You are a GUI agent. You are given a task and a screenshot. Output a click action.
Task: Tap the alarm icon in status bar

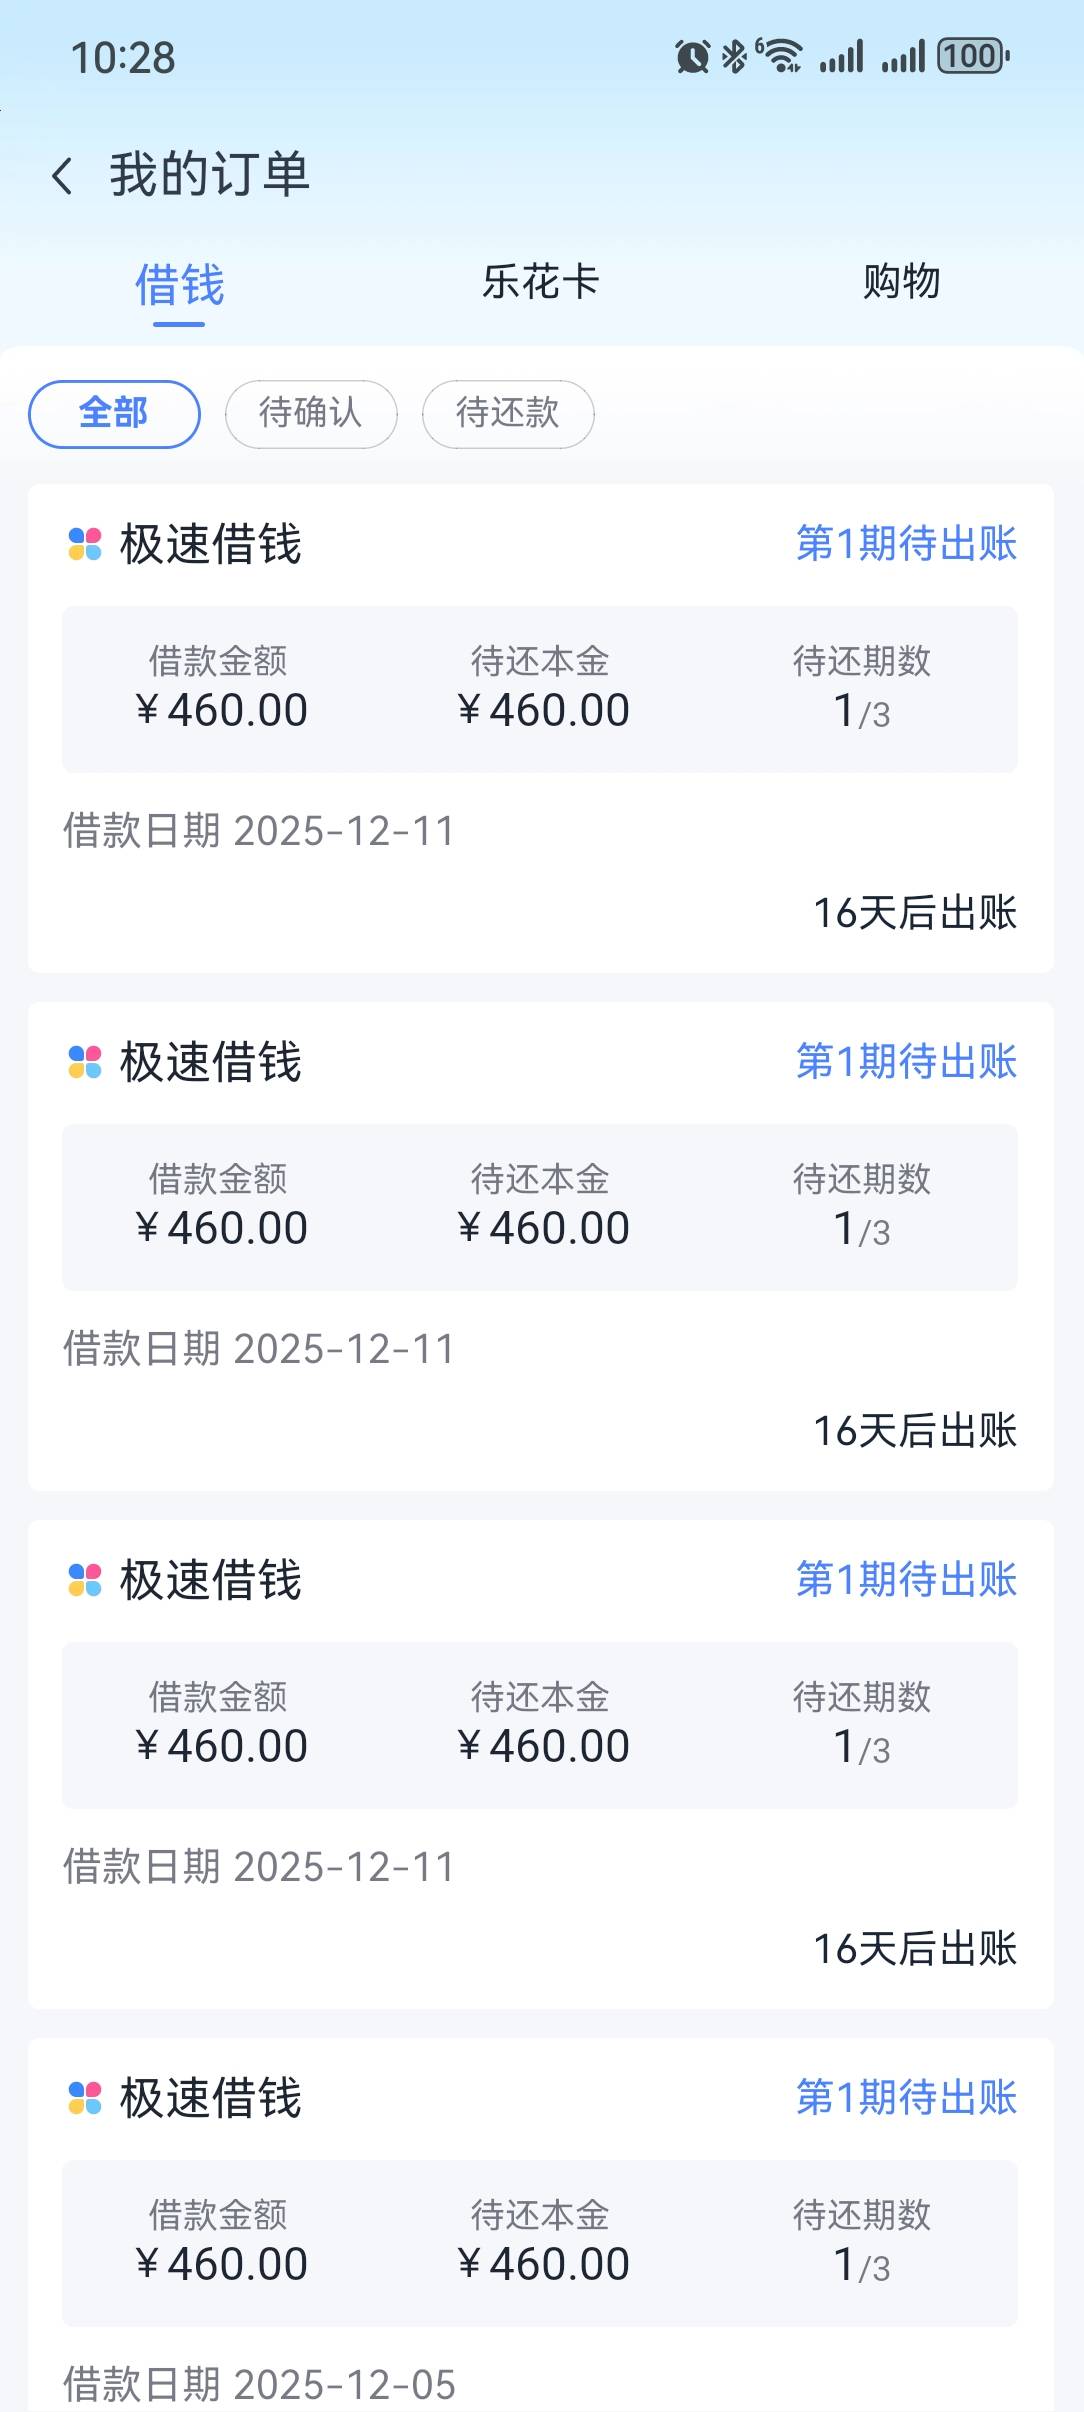coord(692,57)
